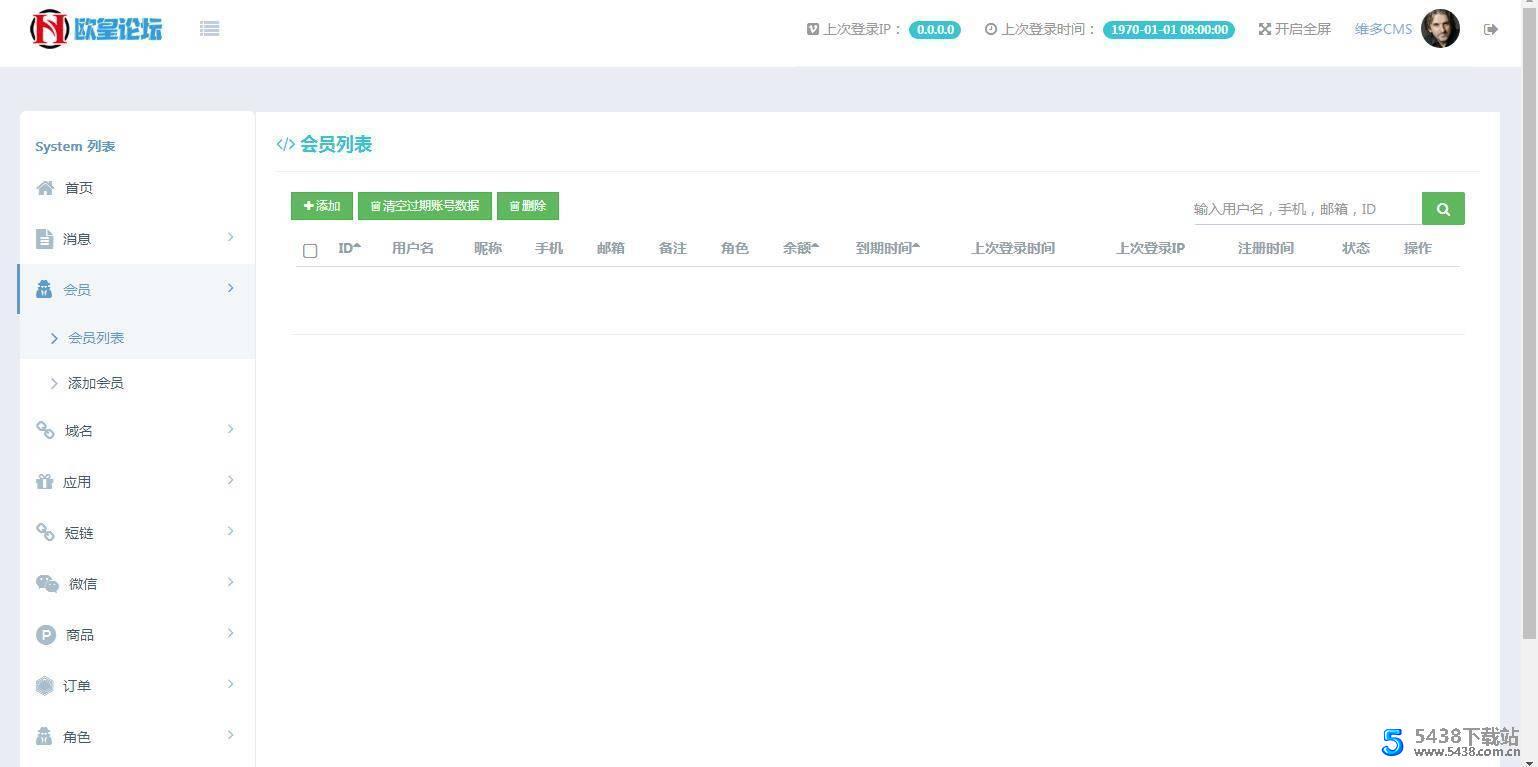This screenshot has width=1538, height=767.
Task: Collapse the sidebar with the list icon
Action: point(209,28)
